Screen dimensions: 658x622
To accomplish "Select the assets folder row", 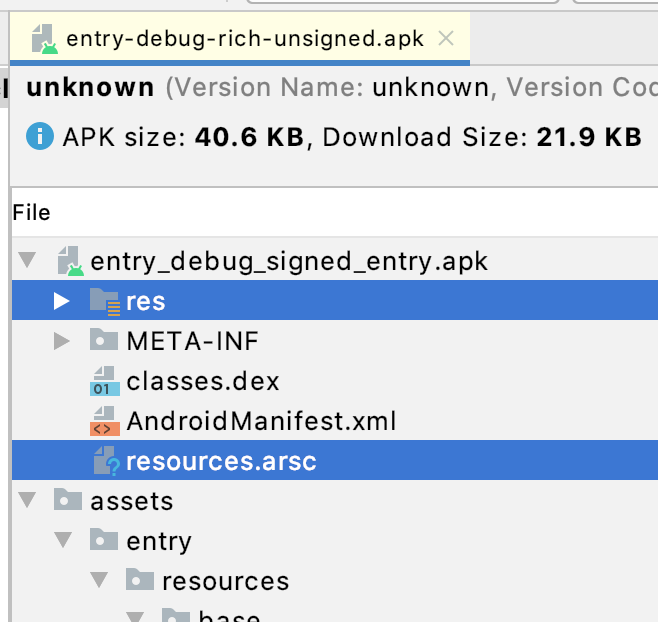I will [335, 501].
